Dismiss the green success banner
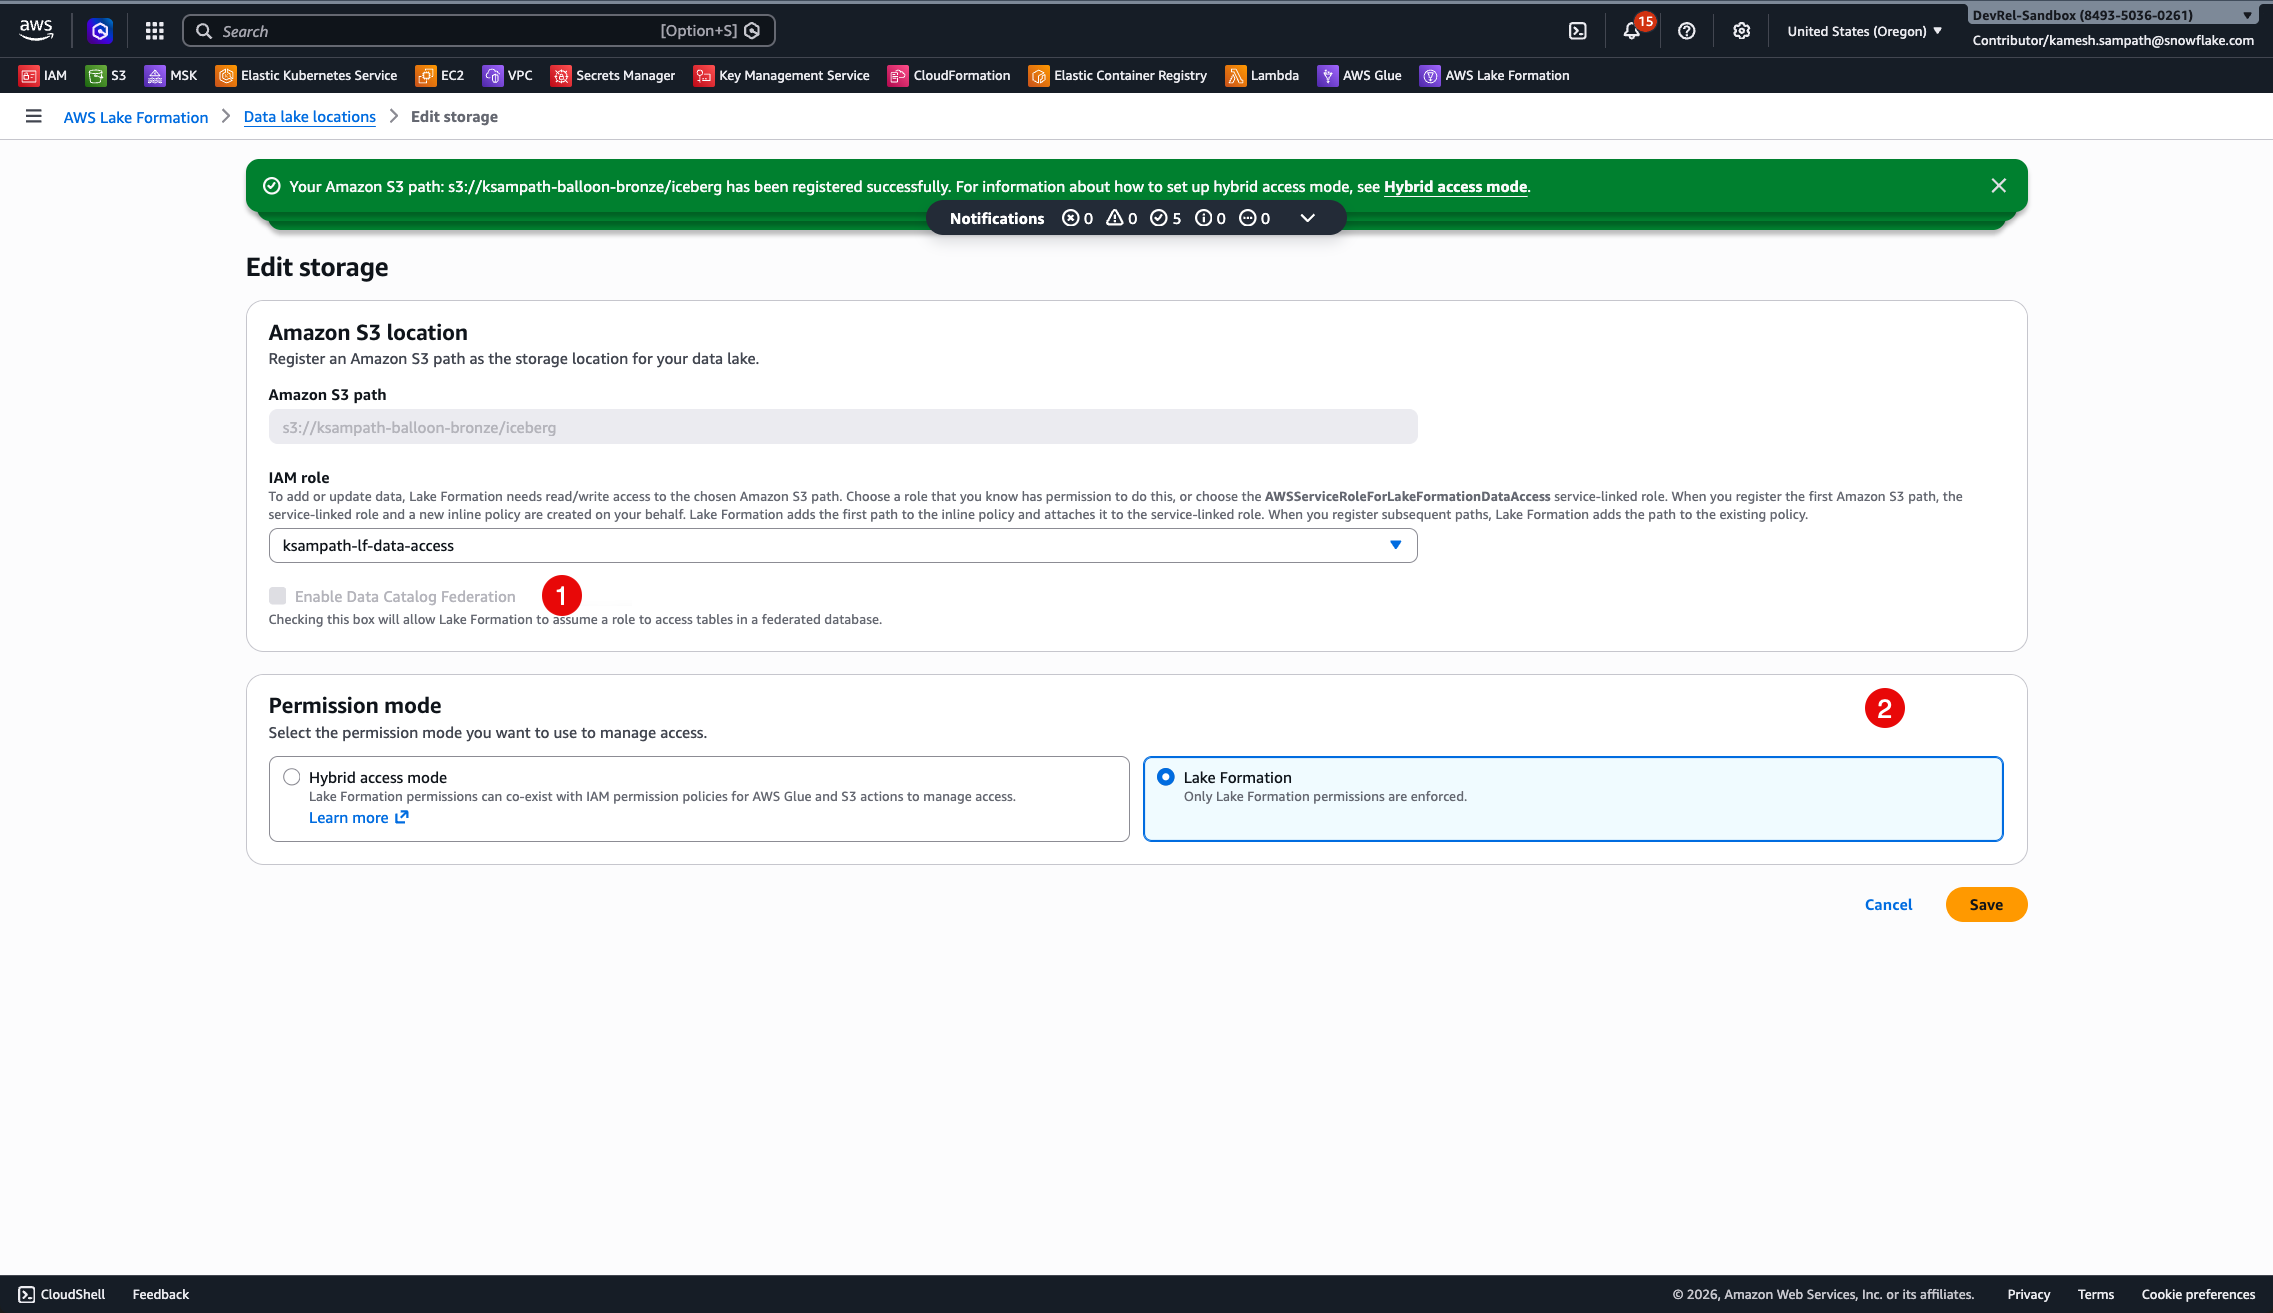The width and height of the screenshot is (2273, 1313). [1999, 186]
